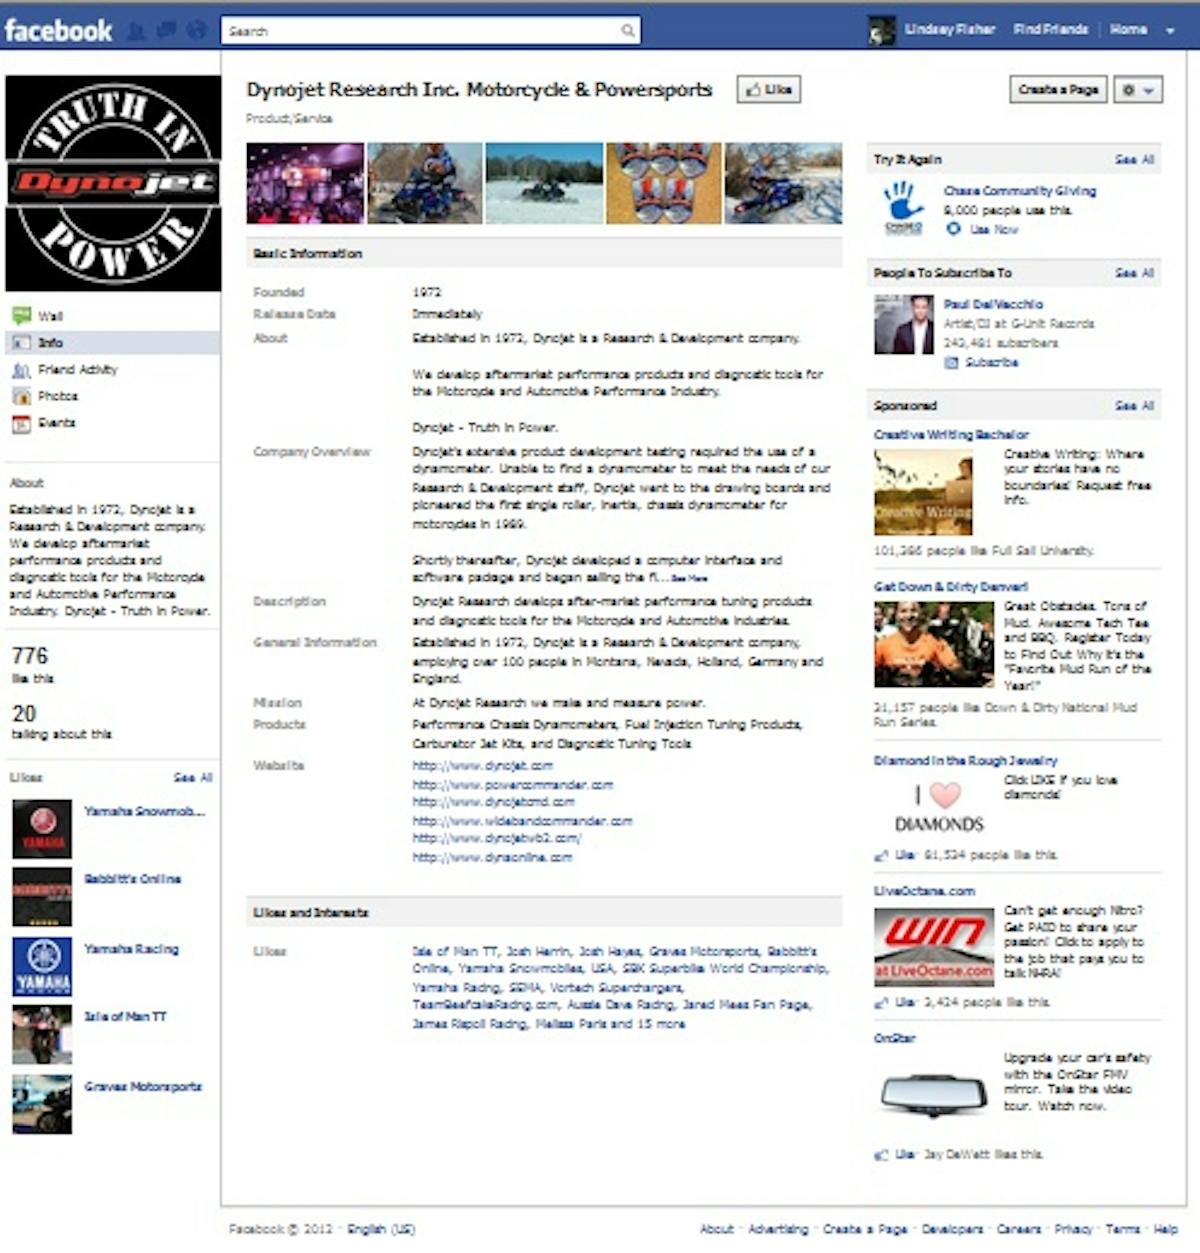
Task: Click the Dynojet Truth in Power logo
Action: [x=113, y=183]
